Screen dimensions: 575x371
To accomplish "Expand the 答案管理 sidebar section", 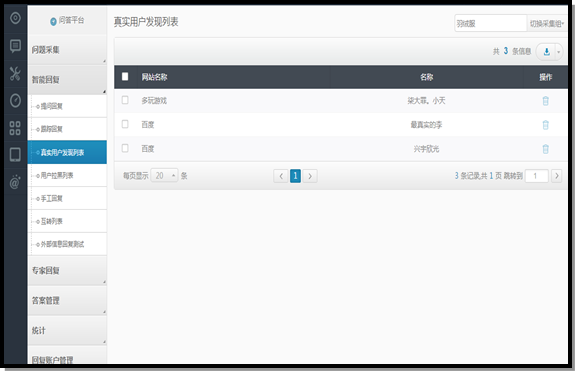I will click(67, 301).
